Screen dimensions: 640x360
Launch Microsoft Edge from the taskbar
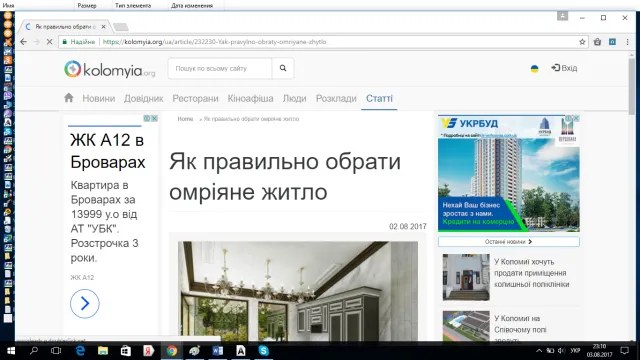80,351
